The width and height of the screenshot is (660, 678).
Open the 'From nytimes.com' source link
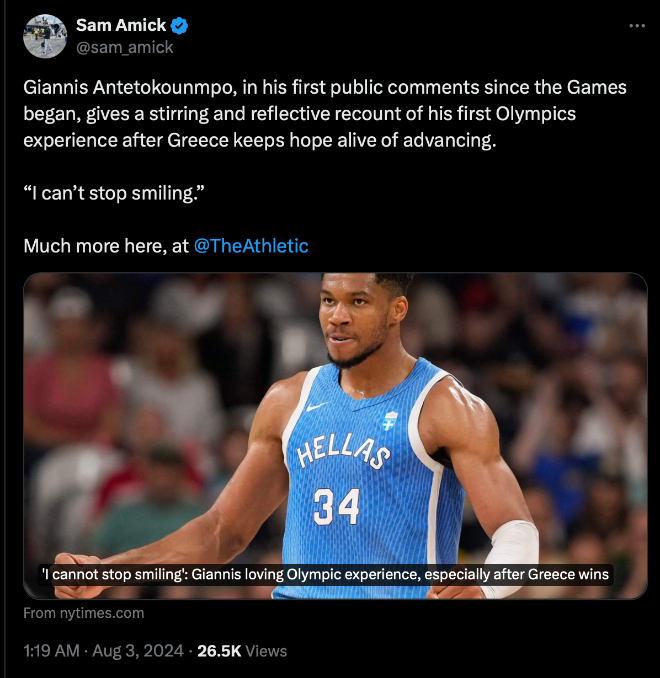pos(83,613)
